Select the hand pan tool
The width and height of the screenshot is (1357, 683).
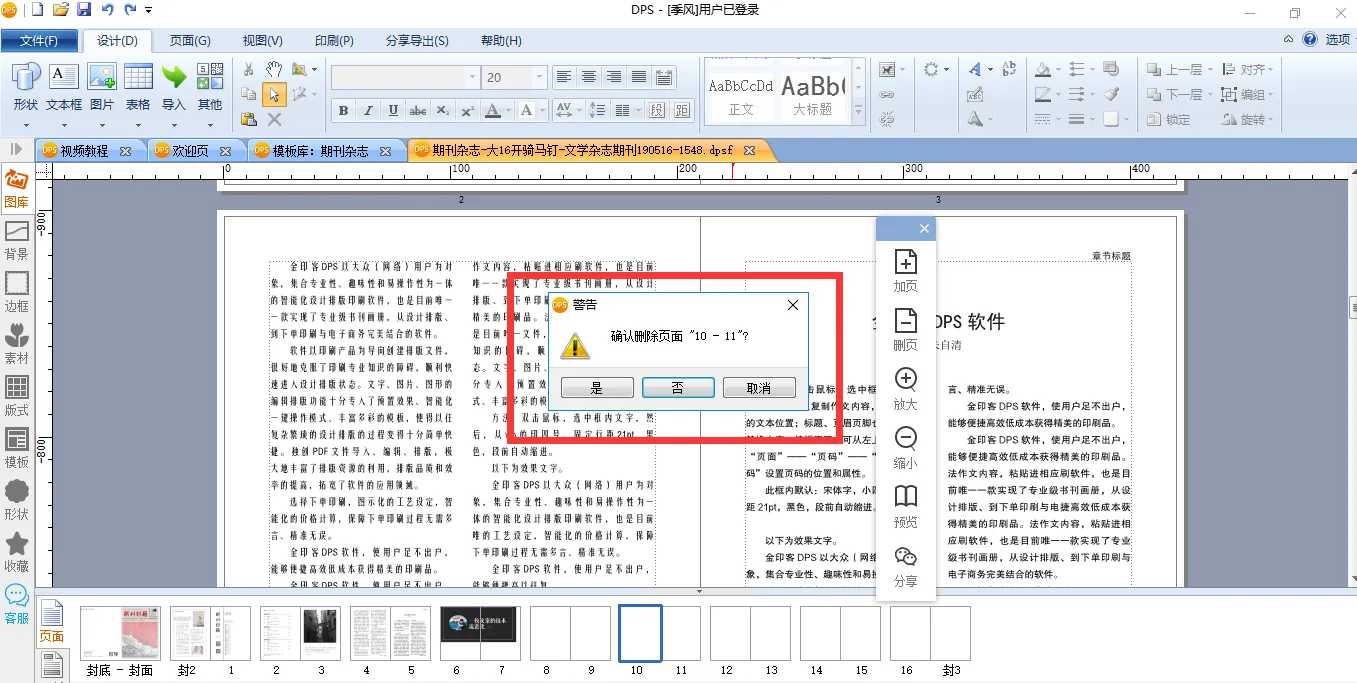point(274,69)
